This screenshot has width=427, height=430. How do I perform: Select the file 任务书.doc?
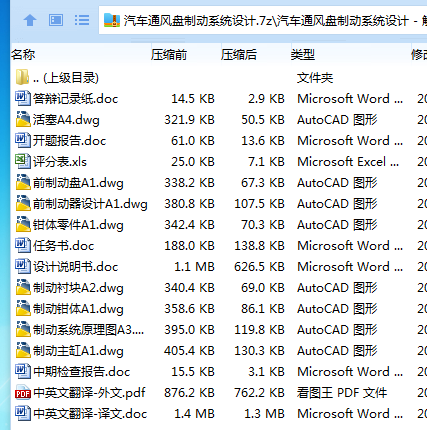(x=63, y=246)
